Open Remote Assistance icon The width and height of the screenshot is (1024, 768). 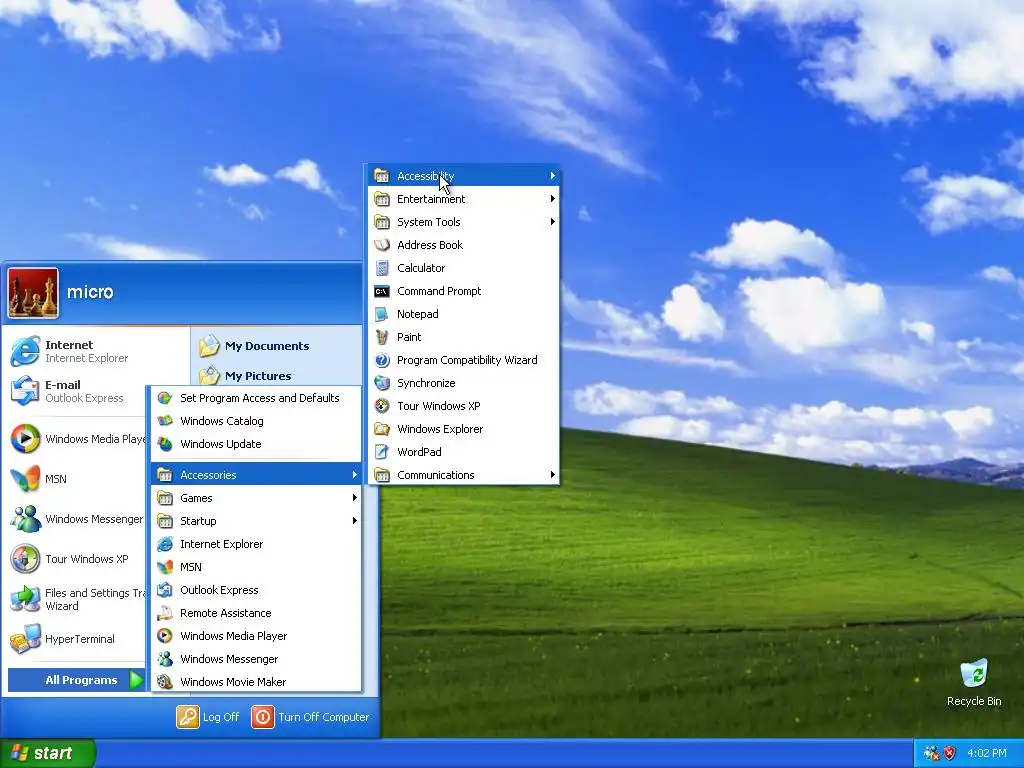coord(165,613)
